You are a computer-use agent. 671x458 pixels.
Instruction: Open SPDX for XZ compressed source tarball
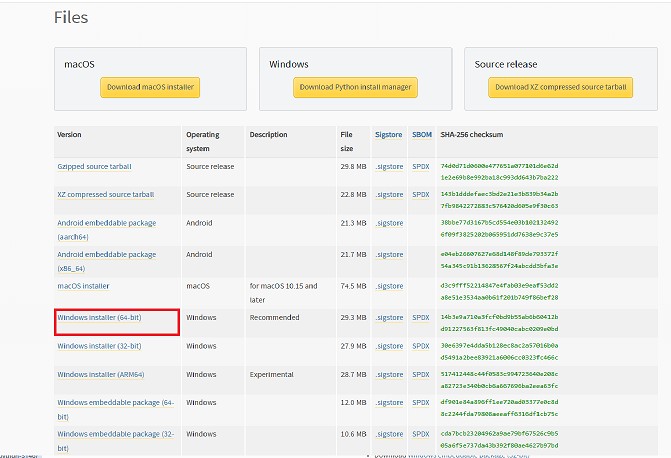point(421,194)
